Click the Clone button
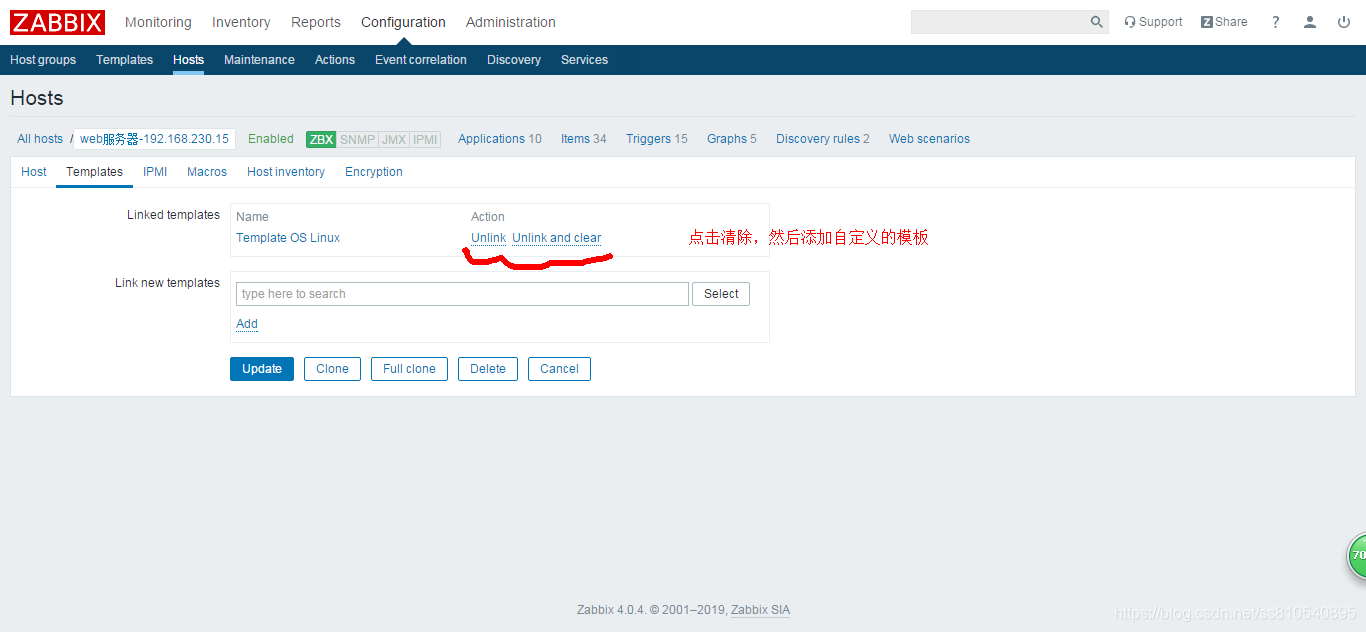Image resolution: width=1366 pixels, height=632 pixels. point(332,369)
